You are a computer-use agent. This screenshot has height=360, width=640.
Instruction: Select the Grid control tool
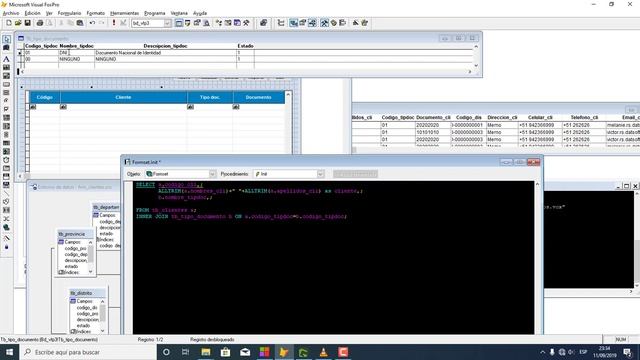pyautogui.click(x=7, y=143)
